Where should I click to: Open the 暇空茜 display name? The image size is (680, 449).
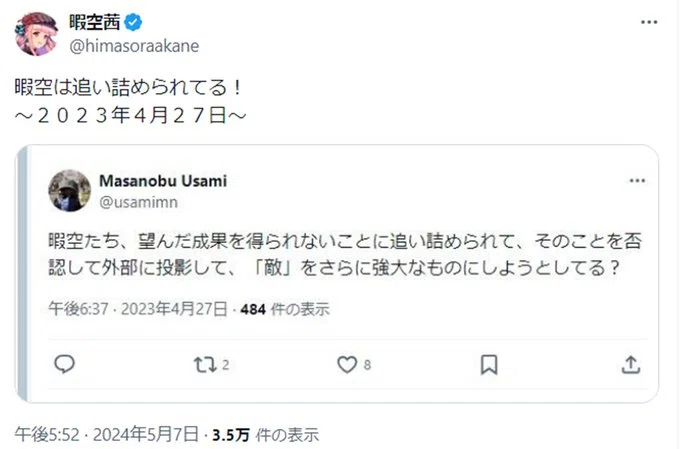(x=95, y=22)
